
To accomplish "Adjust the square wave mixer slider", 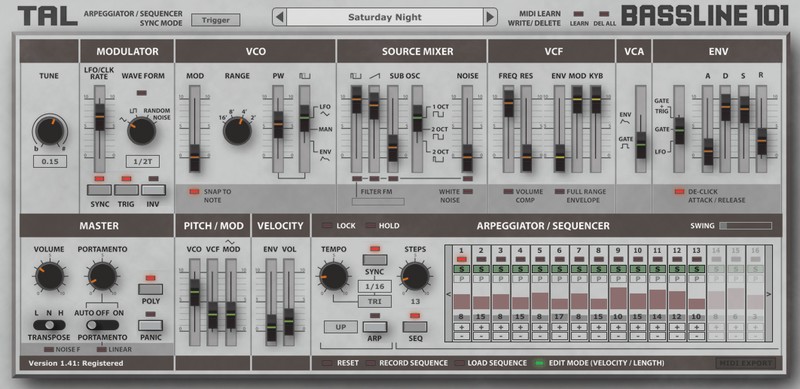I will click(357, 100).
